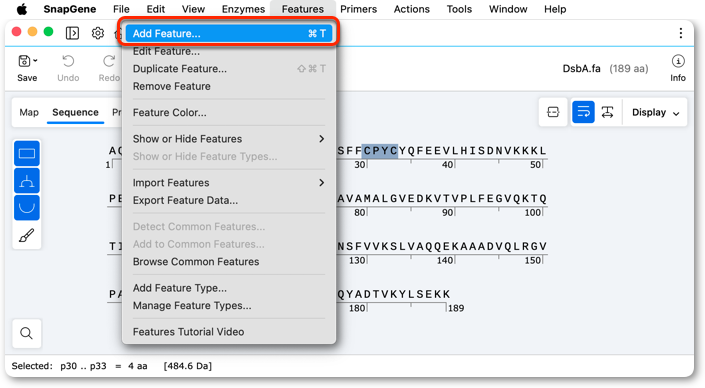Open Features Tutorial Video entry
The width and height of the screenshot is (705, 388).
click(228, 332)
